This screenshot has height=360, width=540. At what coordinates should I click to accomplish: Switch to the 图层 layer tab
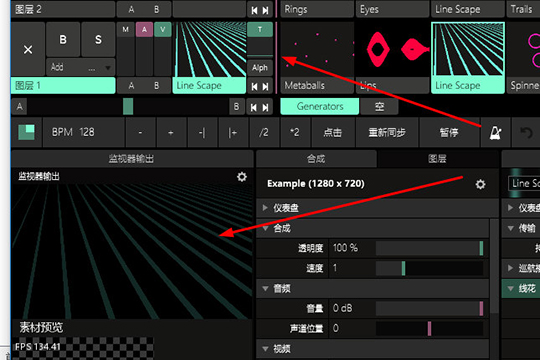point(437,159)
